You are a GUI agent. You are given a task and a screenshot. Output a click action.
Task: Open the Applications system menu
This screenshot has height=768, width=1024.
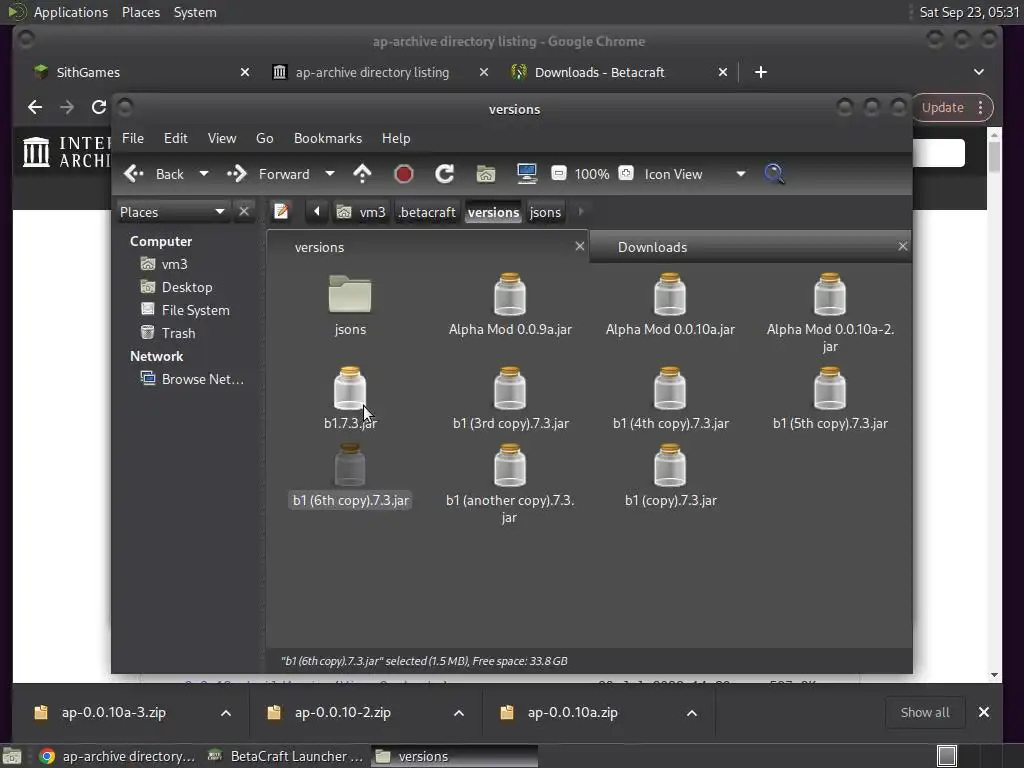pyautogui.click(x=71, y=12)
